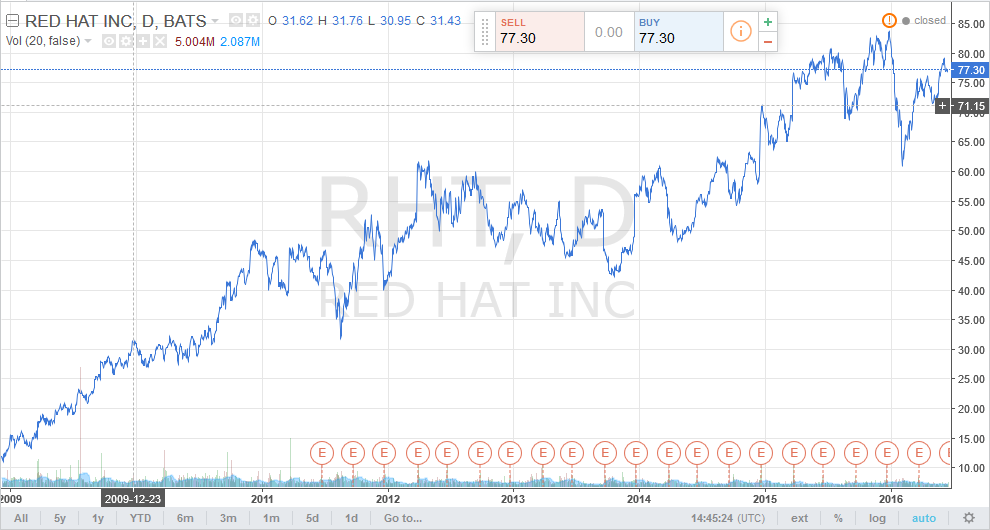
Task: Click the 2009-12-23 crosshair date label
Action: [133, 499]
